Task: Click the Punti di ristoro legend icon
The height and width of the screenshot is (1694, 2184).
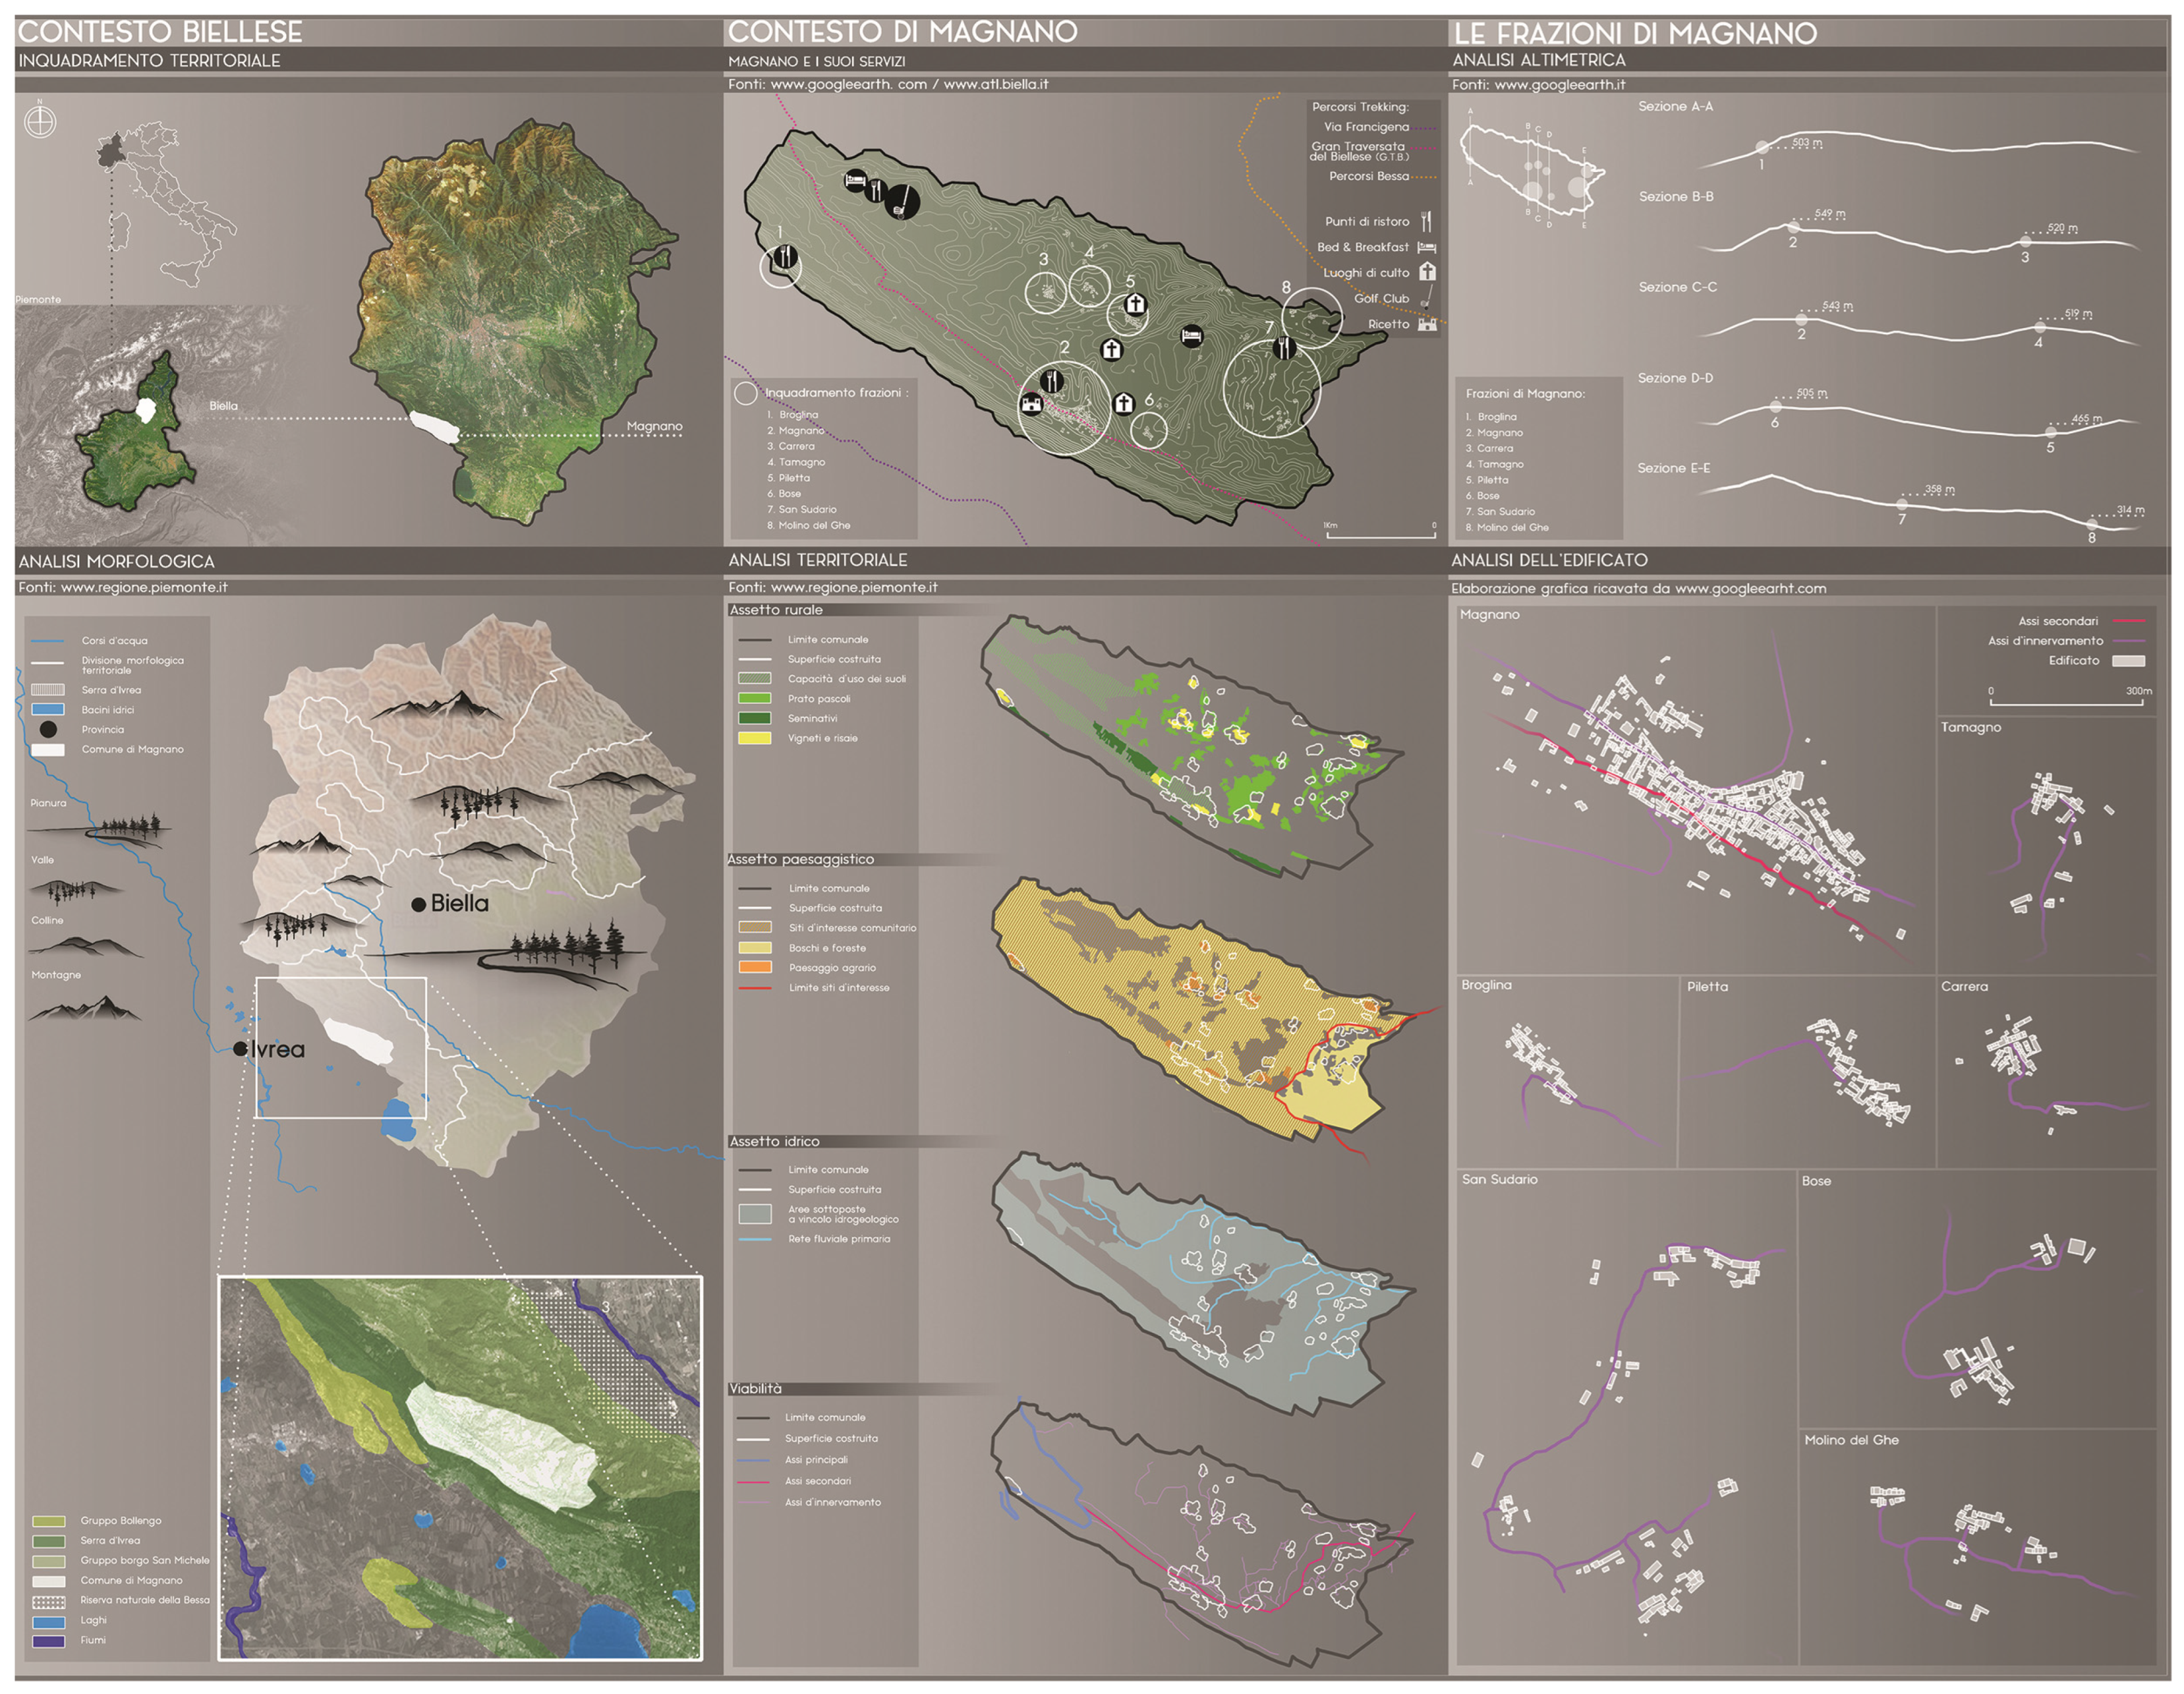Action: coord(1427,222)
